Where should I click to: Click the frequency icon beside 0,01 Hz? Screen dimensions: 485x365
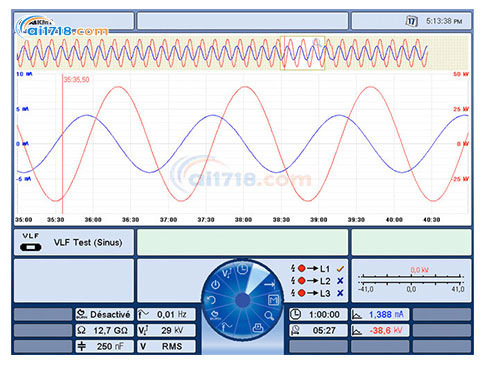(x=144, y=314)
